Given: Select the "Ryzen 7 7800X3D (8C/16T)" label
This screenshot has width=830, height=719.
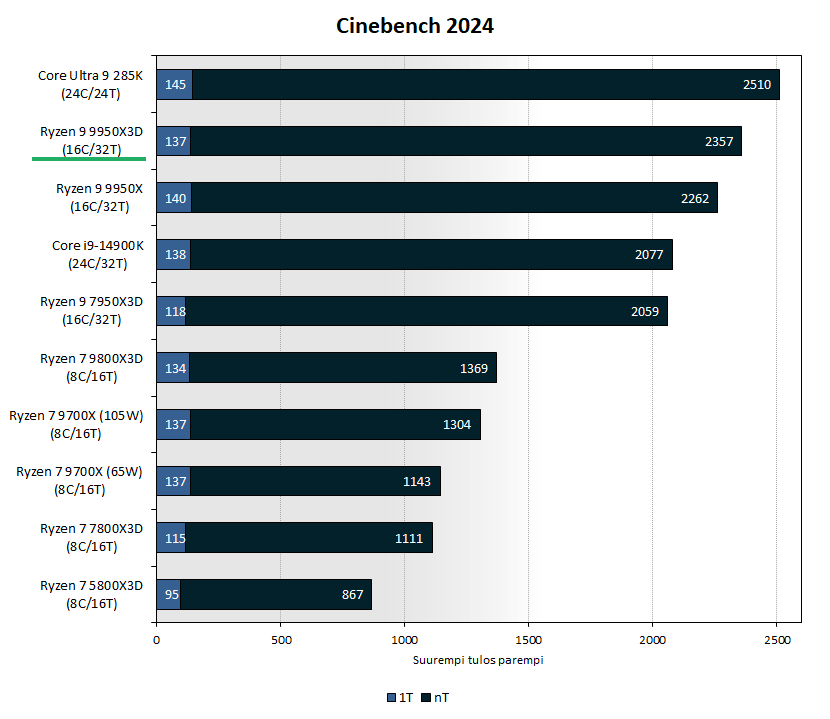Looking at the screenshot, I should [x=92, y=537].
